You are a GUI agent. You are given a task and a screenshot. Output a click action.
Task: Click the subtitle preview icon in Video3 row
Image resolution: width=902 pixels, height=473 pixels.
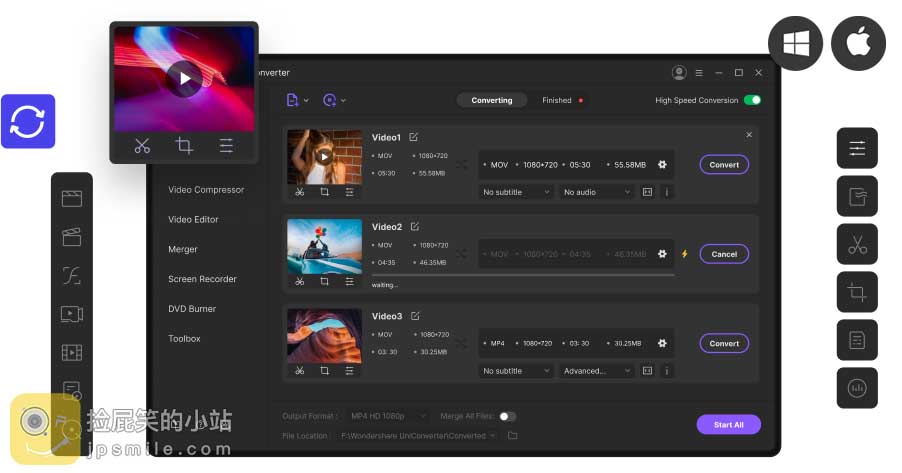(x=647, y=371)
